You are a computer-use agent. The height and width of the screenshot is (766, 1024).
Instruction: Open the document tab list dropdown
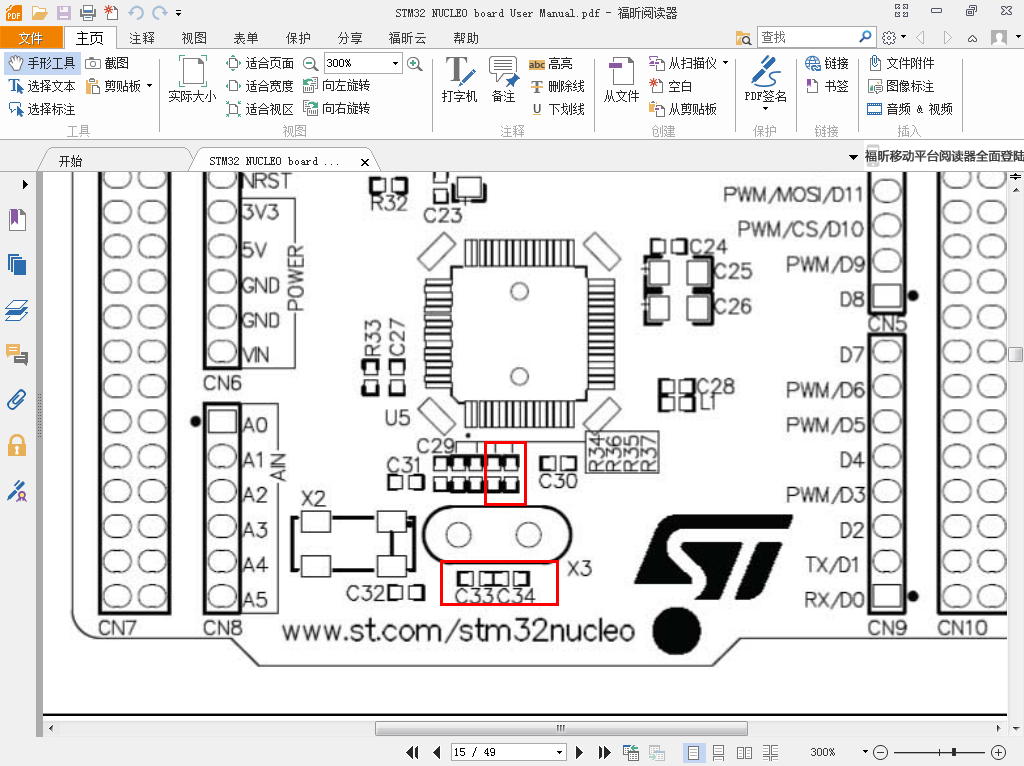click(x=853, y=157)
